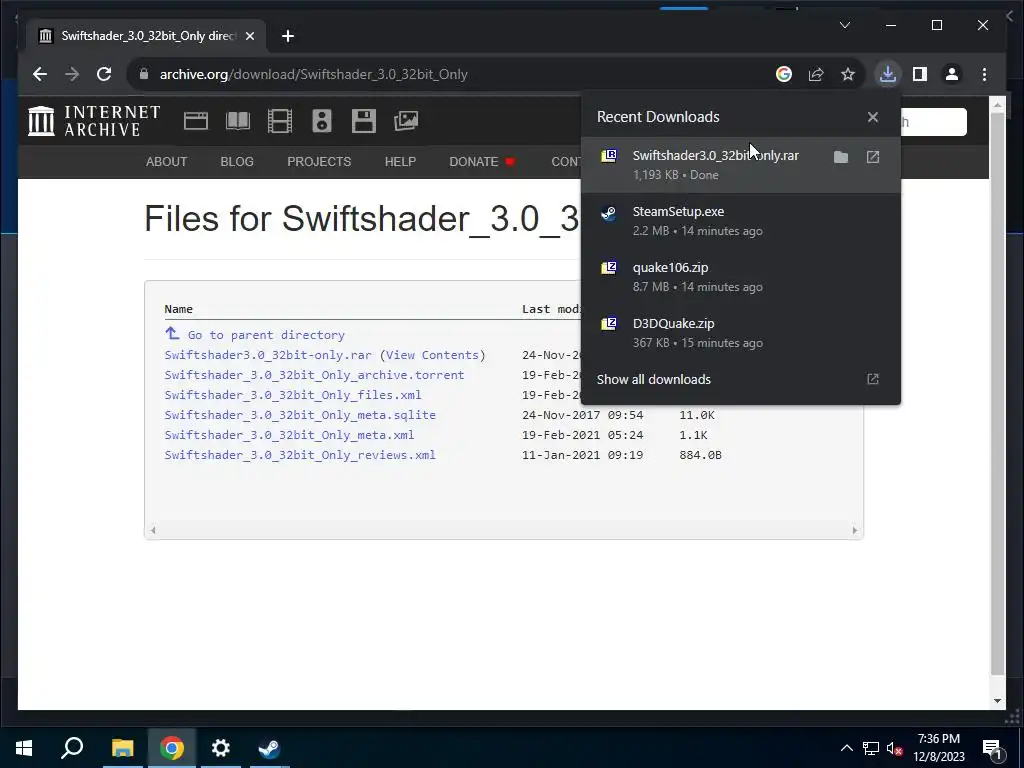This screenshot has height=768, width=1024.
Task: Share this page using the share icon
Action: 816,74
